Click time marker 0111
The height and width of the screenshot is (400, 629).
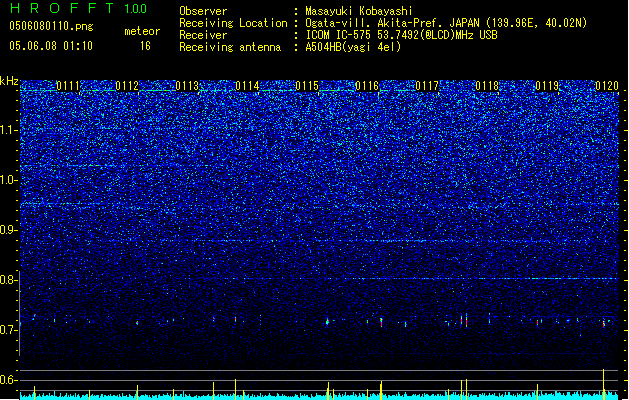pos(67,86)
